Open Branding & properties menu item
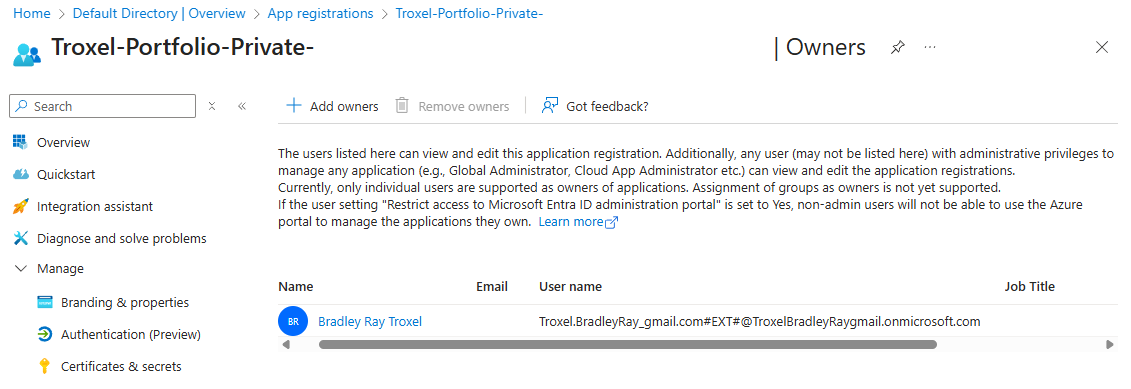Viewport: 1131px width, 389px height. [x=125, y=302]
